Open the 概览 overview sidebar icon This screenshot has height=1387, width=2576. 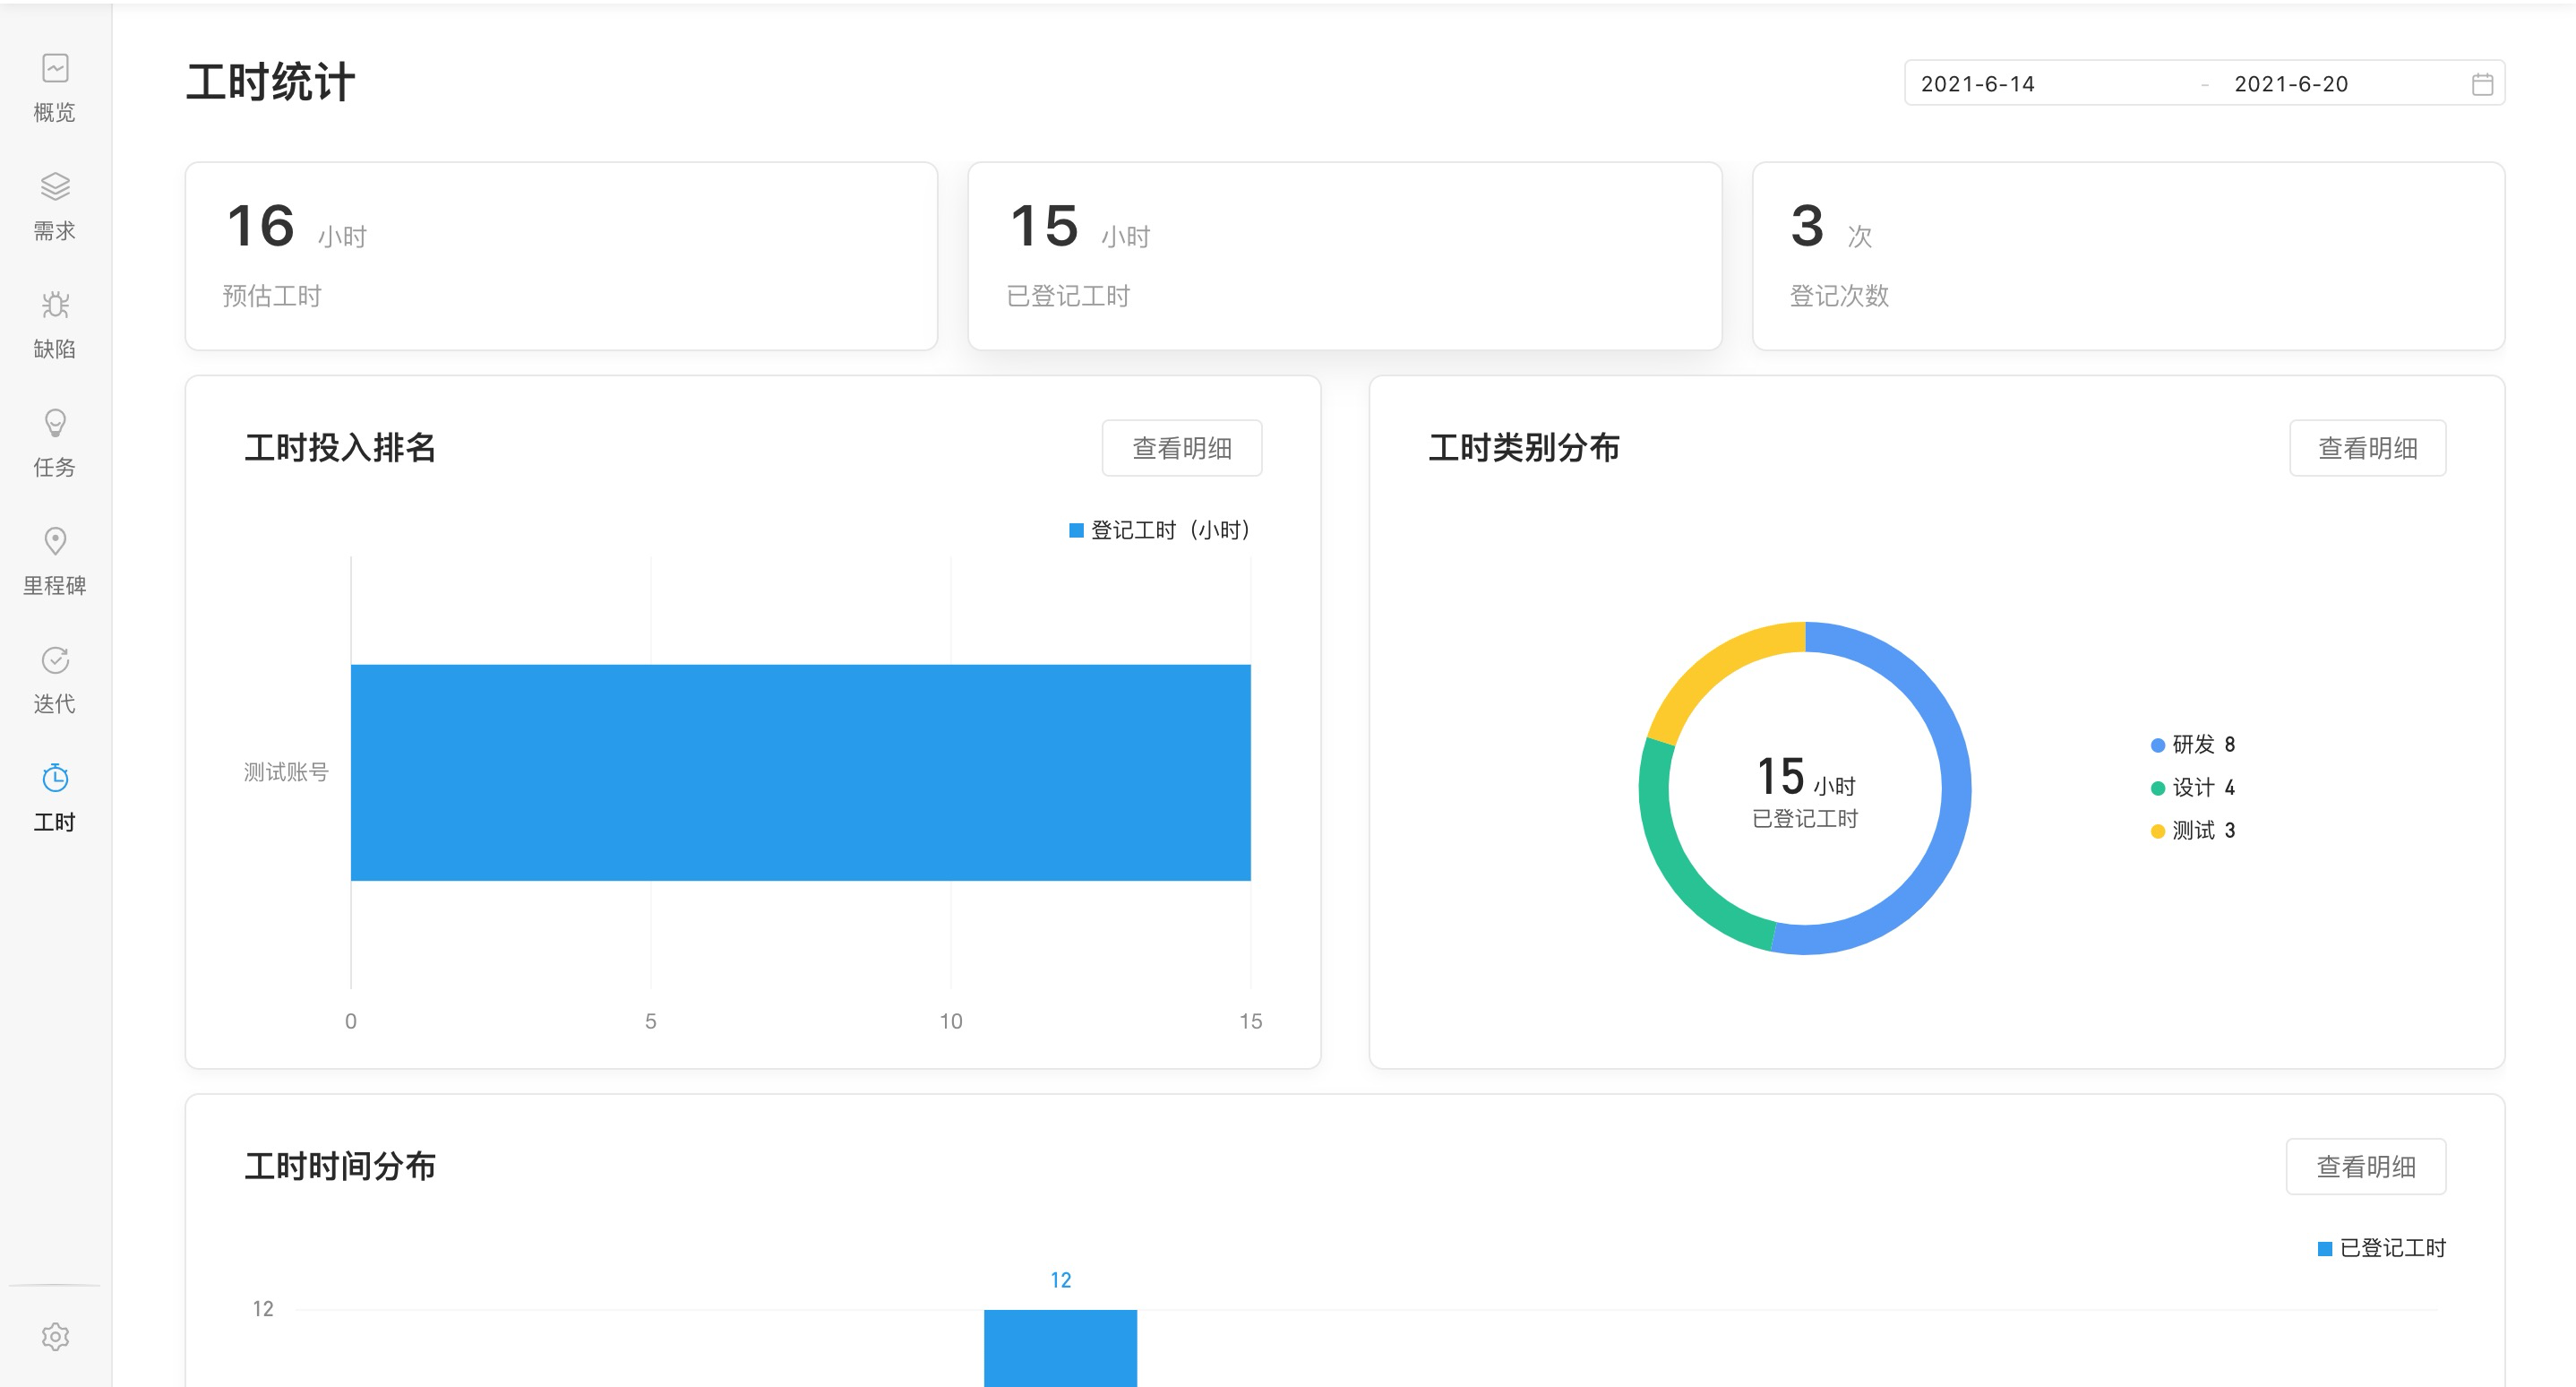pos(55,68)
